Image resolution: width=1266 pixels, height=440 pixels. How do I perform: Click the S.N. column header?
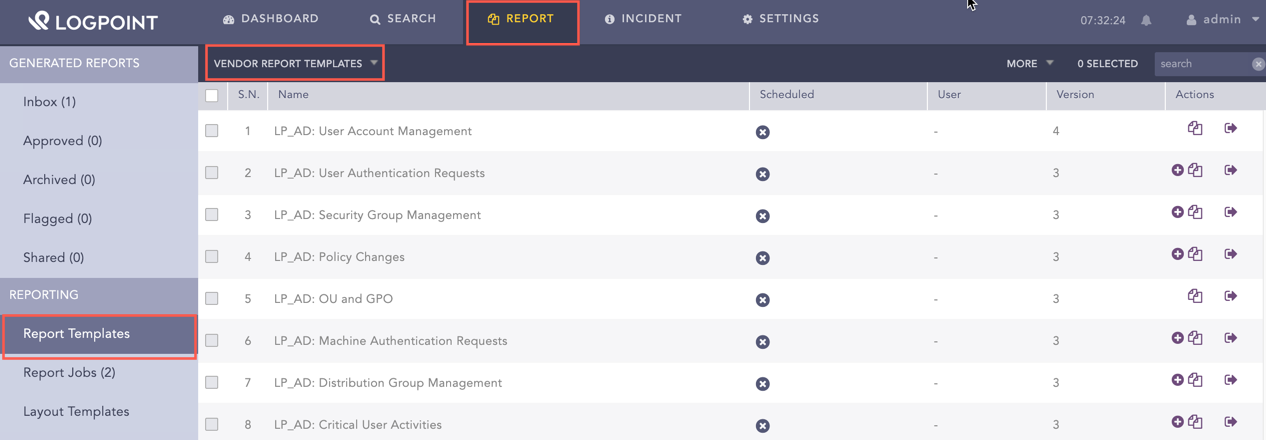(249, 95)
